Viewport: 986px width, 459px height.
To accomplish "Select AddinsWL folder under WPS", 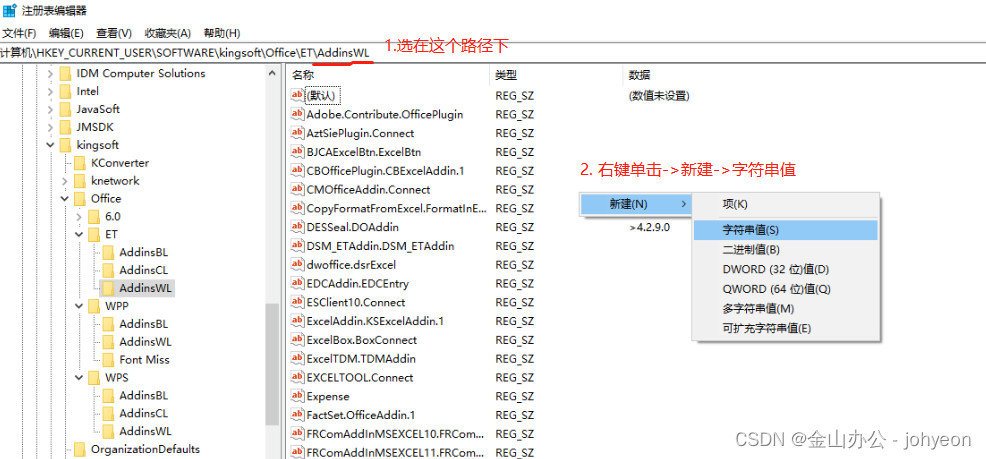I will [x=145, y=431].
